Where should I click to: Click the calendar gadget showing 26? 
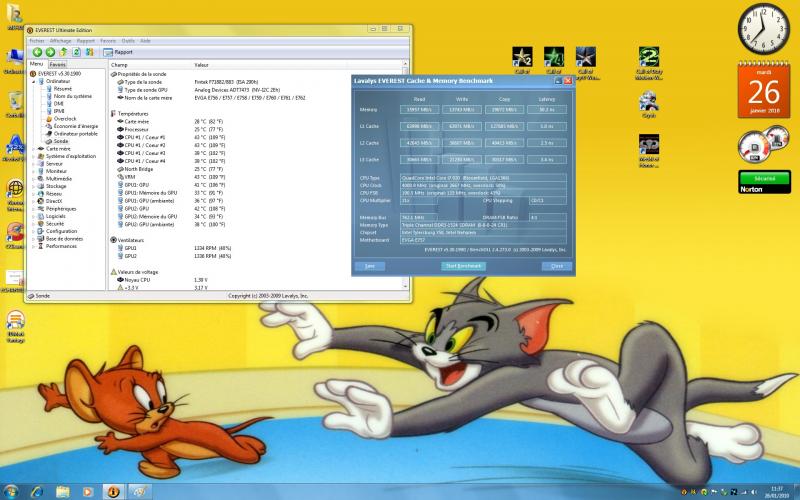pos(764,89)
